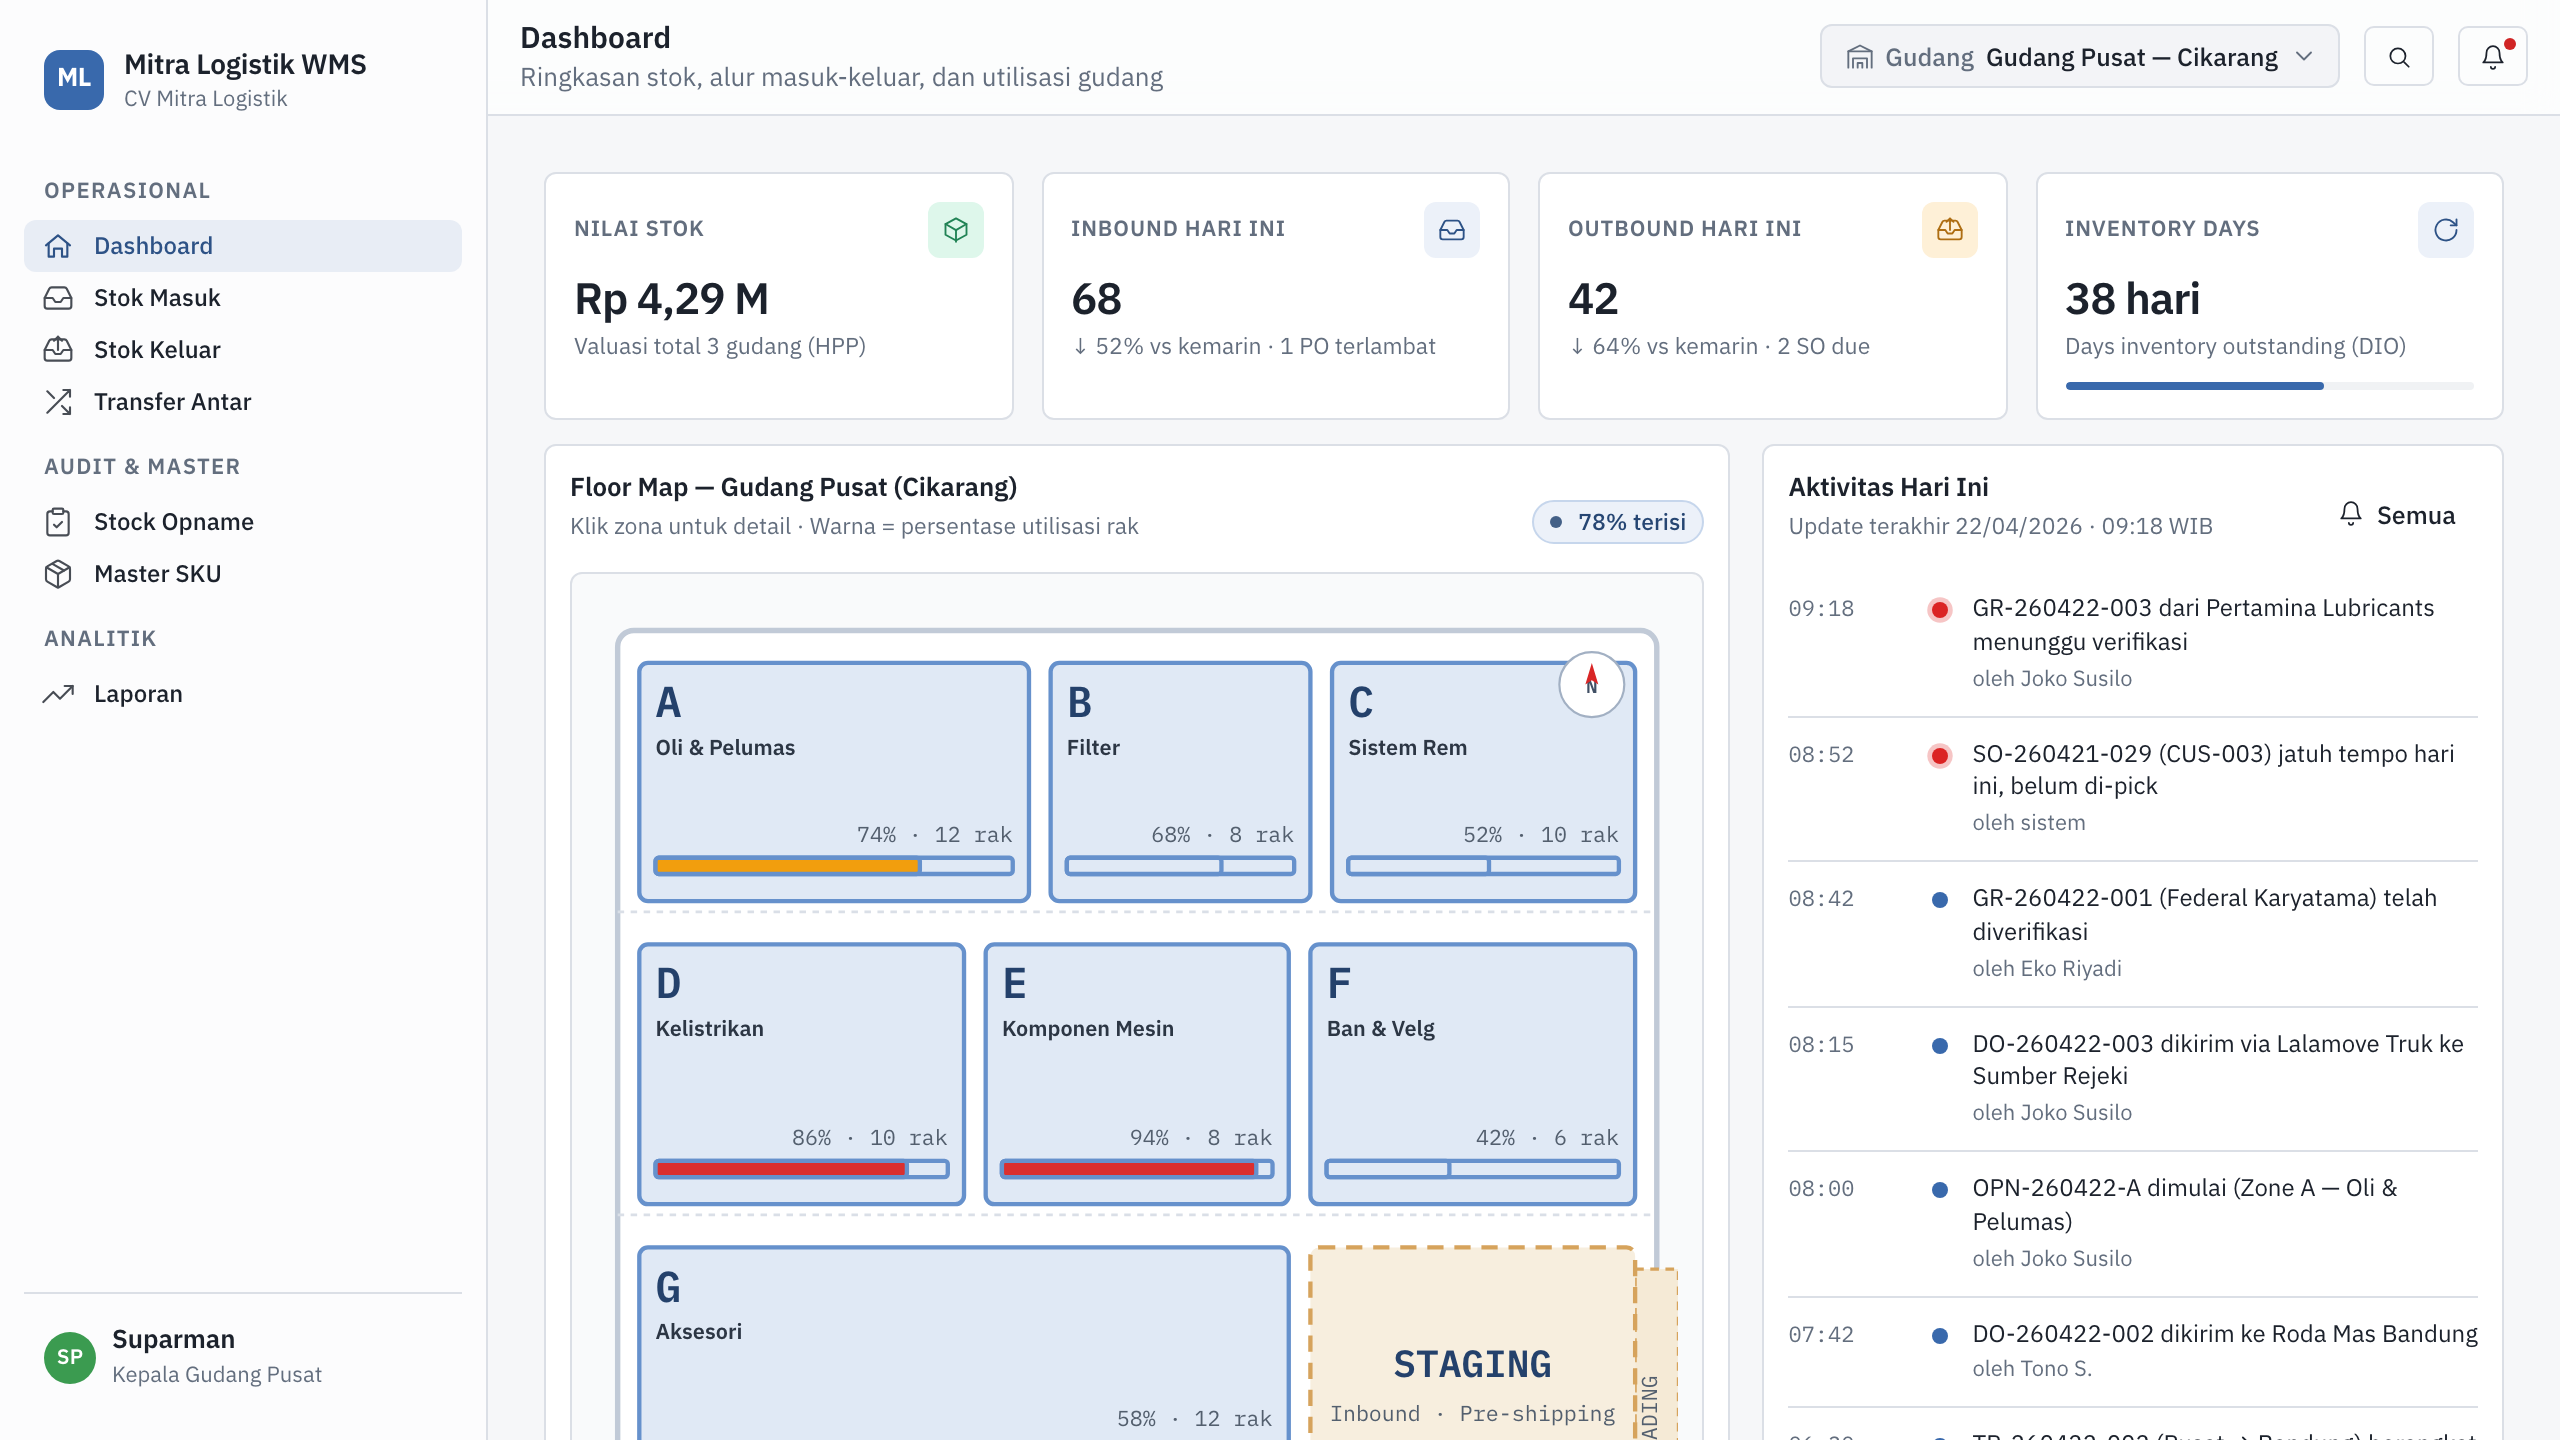Click the Inventory Days refresh icon
This screenshot has height=1440, width=2560.
[2445, 230]
